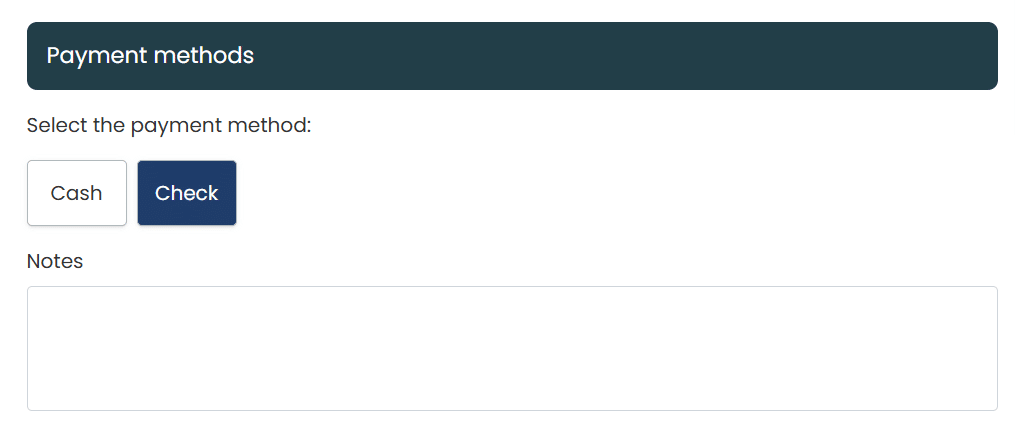Click the "Select the payment method:" label
This screenshot has height=433, width=1015.
[x=169, y=126]
